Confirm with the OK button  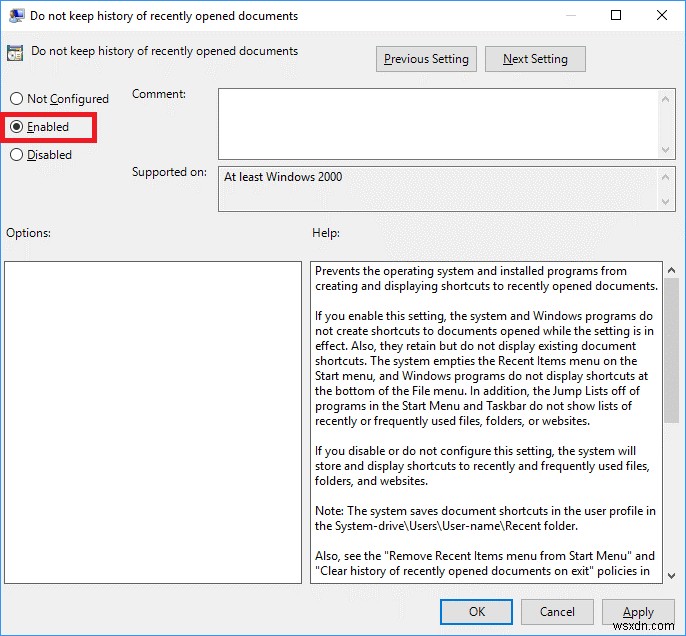click(x=476, y=612)
